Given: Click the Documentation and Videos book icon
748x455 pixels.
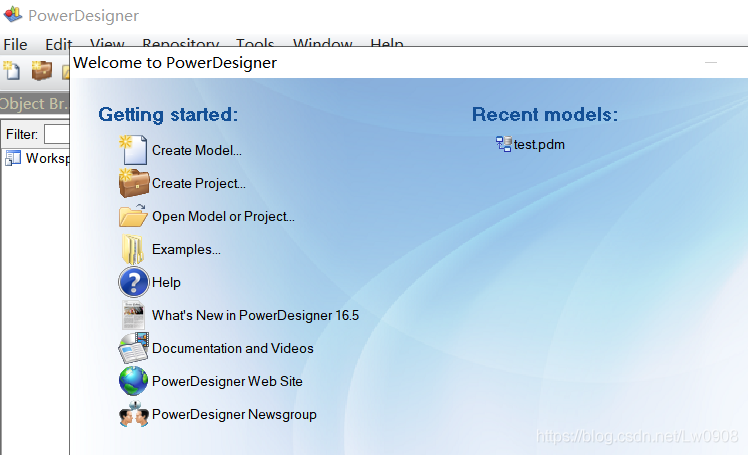Looking at the screenshot, I should click(x=134, y=348).
